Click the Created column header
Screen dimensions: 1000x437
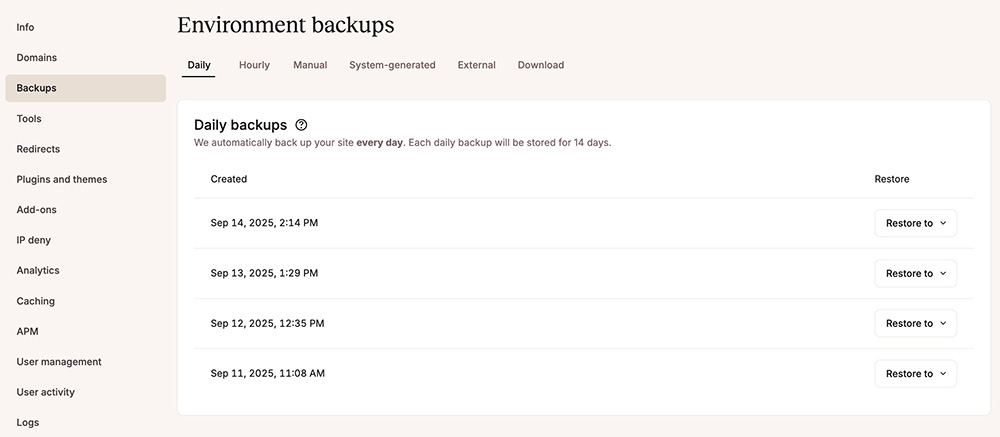tap(228, 179)
